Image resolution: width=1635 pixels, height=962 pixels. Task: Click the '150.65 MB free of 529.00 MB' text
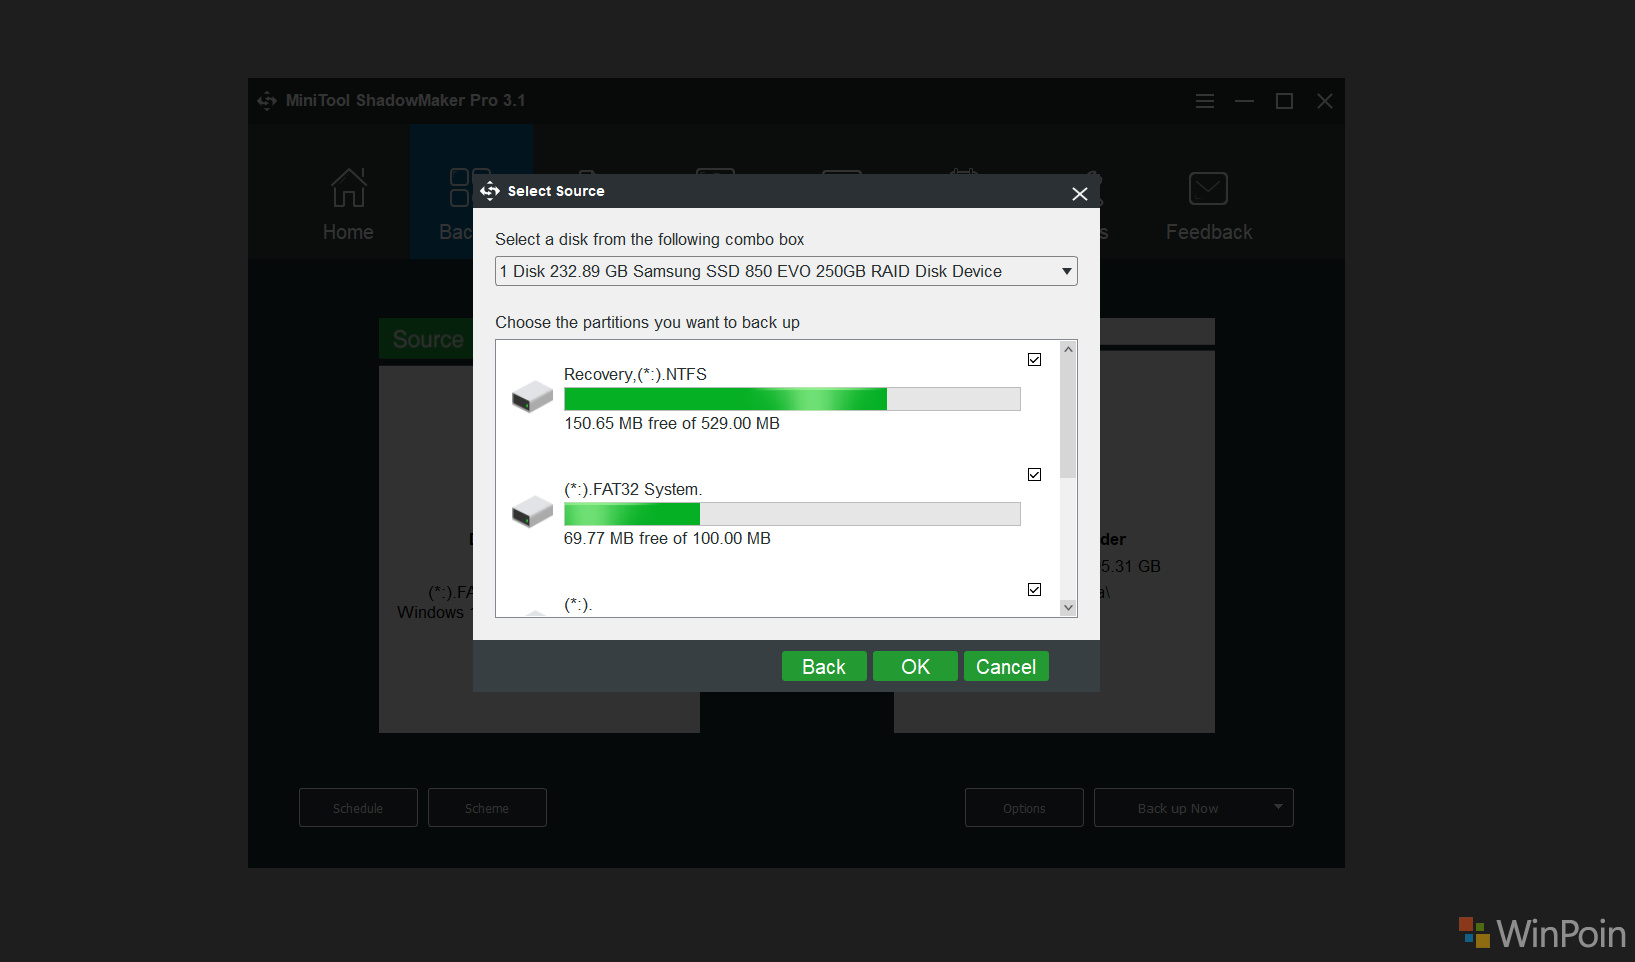coord(672,423)
